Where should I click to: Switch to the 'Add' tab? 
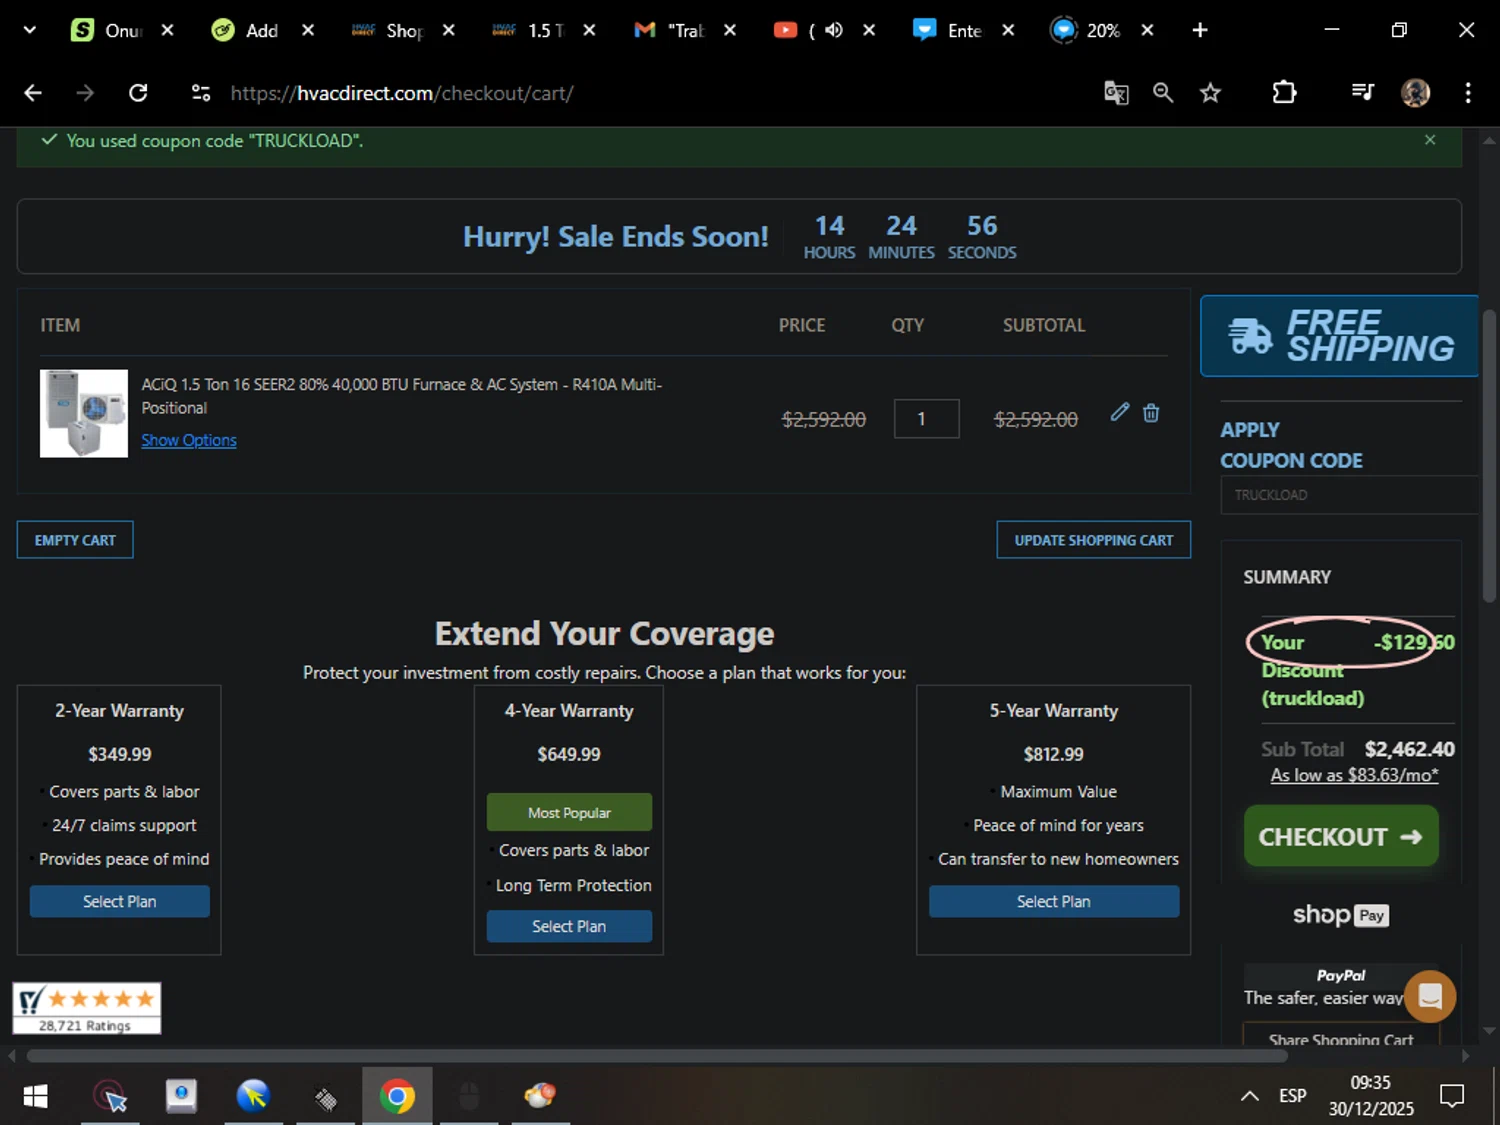click(246, 30)
